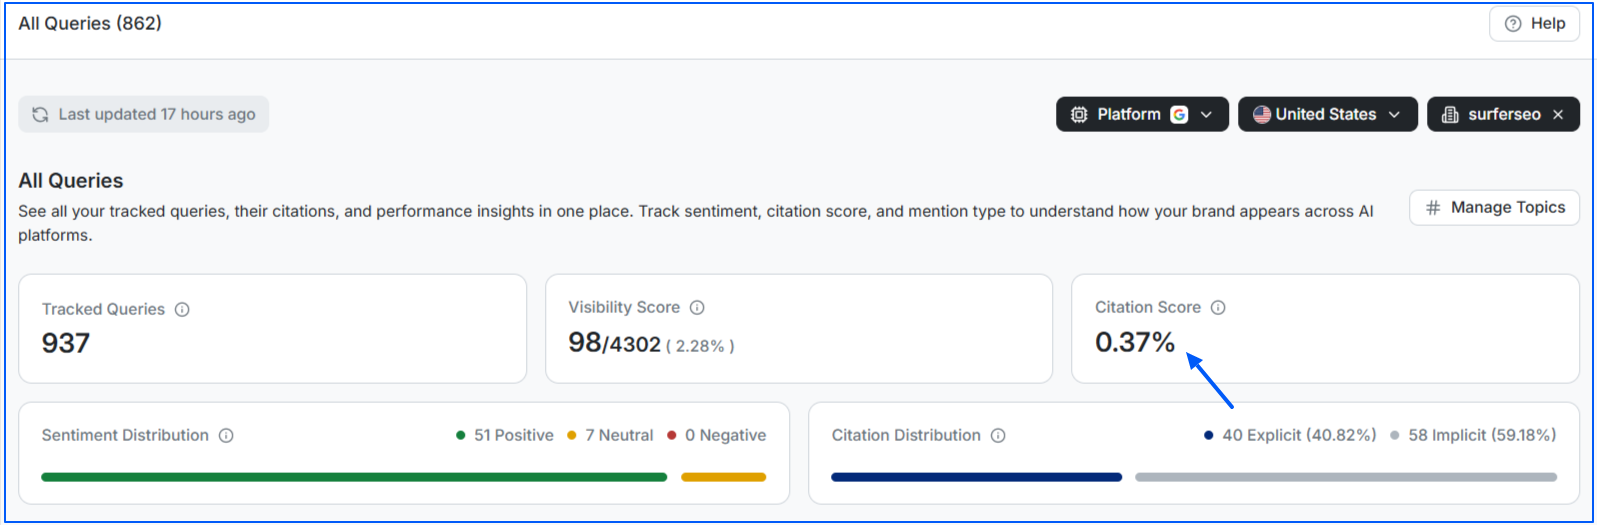This screenshot has width=1597, height=525.
Task: Click the 40 Explicit (40.82%) label
Action: coord(1299,435)
